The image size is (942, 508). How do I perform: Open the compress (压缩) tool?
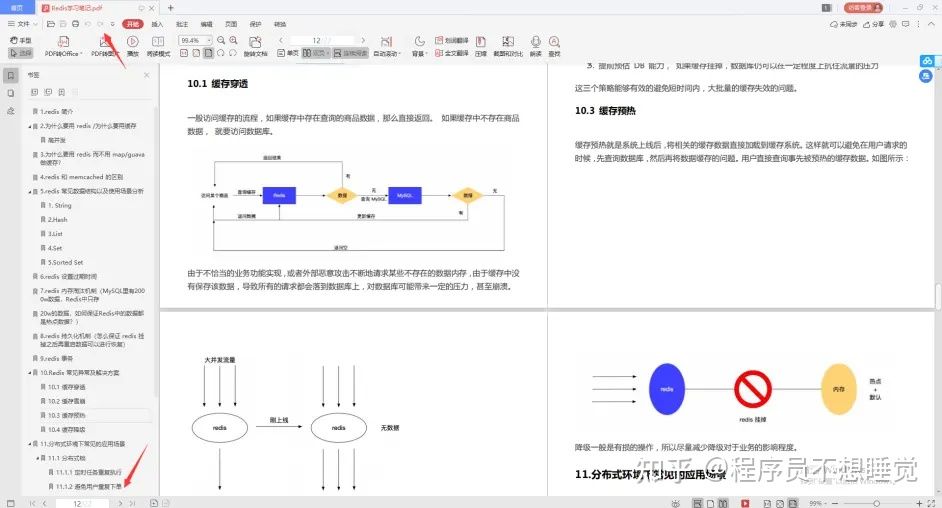[x=481, y=46]
